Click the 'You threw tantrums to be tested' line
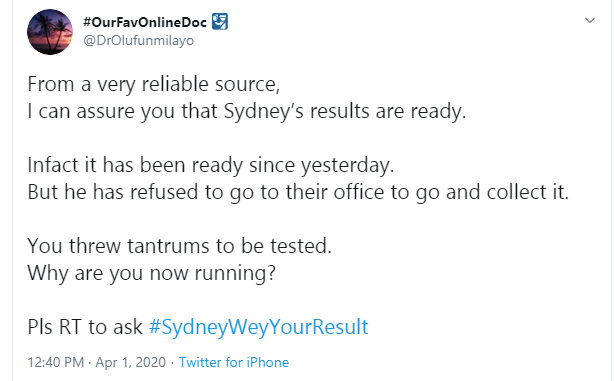This screenshot has height=381, width=614. 180,246
